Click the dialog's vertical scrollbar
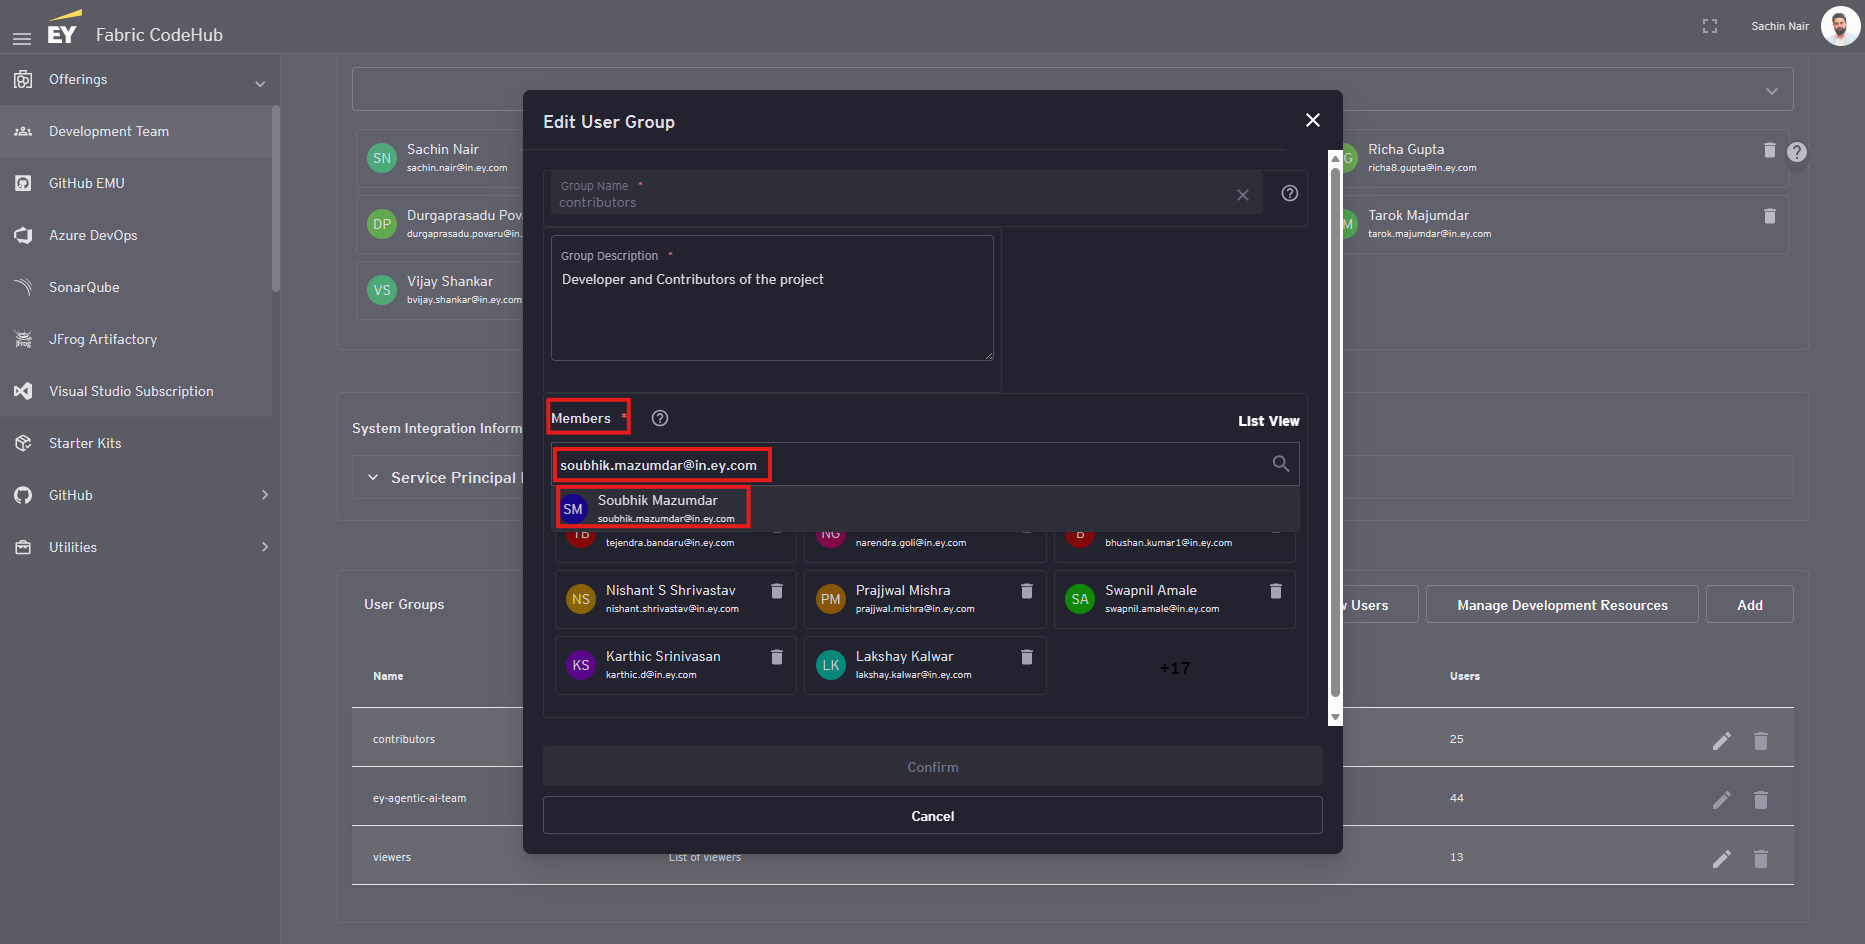Screen dimensions: 1865x944 point(1334,430)
